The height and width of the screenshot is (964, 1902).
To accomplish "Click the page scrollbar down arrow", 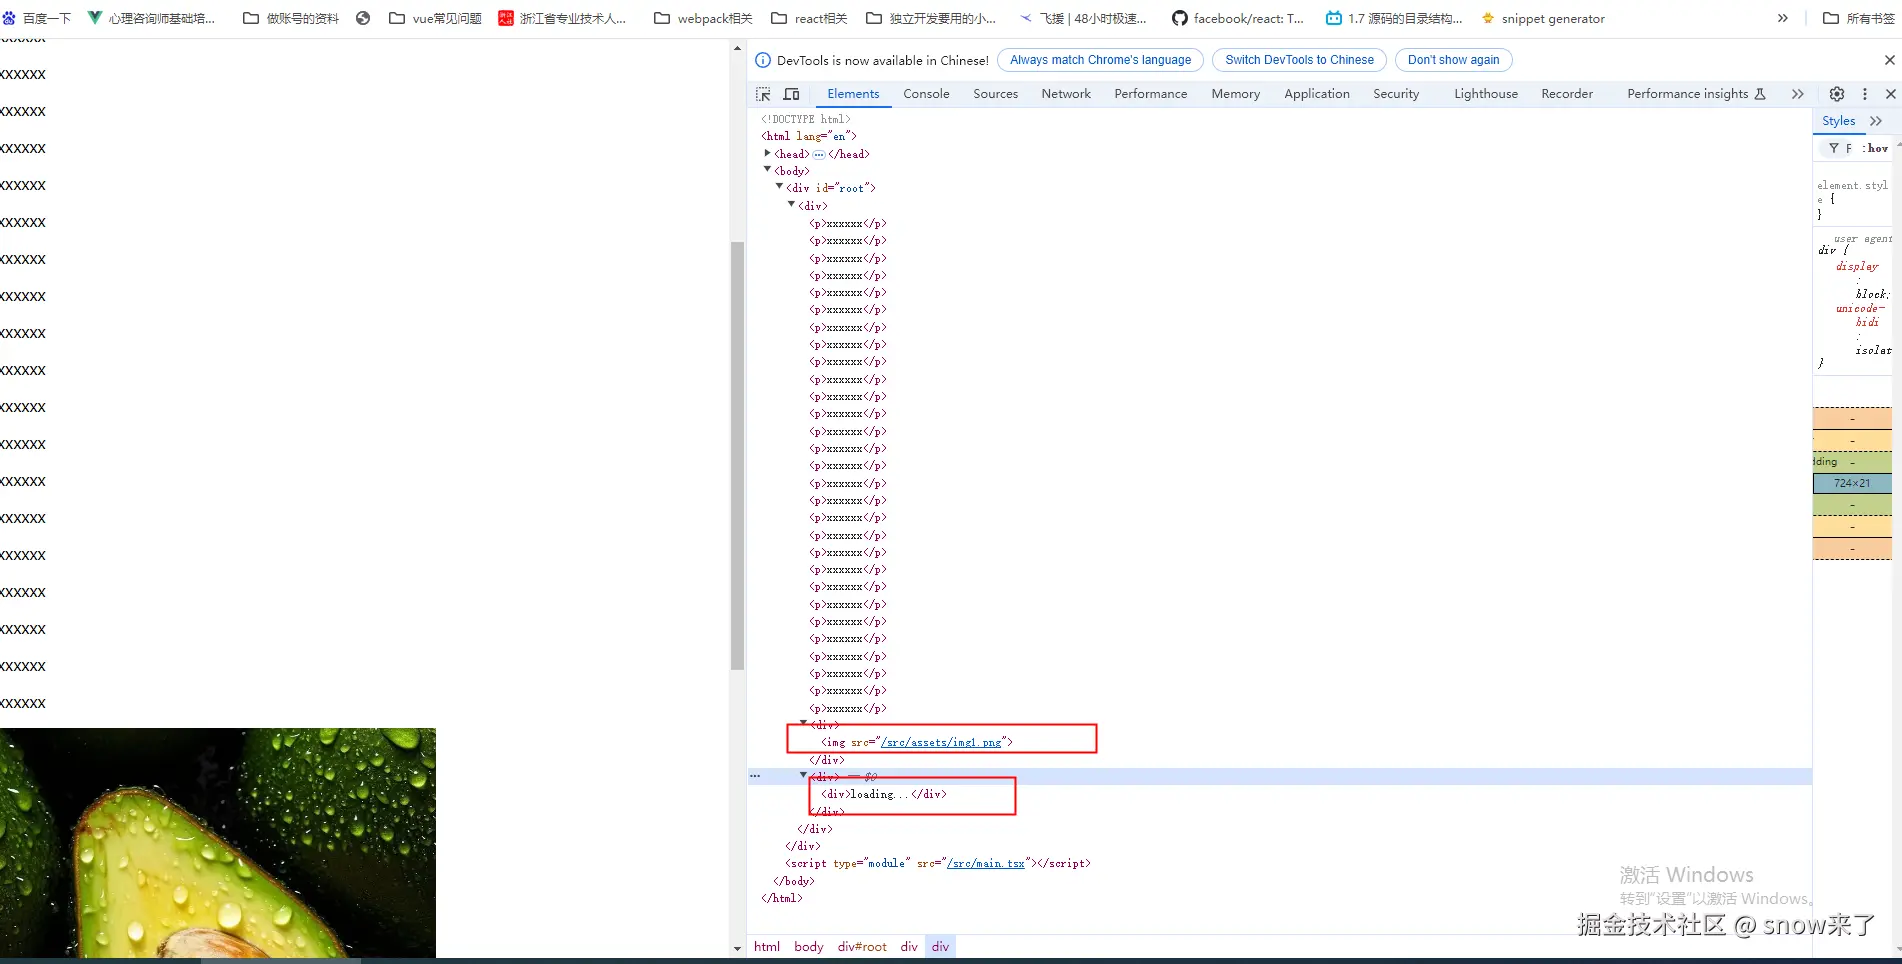I will click(x=737, y=949).
